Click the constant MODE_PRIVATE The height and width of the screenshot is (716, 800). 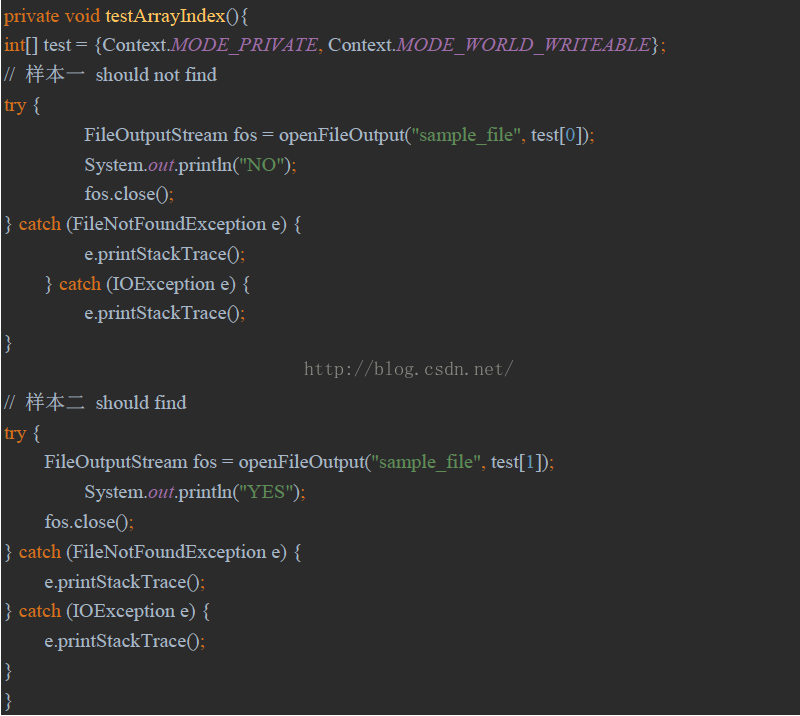244,45
